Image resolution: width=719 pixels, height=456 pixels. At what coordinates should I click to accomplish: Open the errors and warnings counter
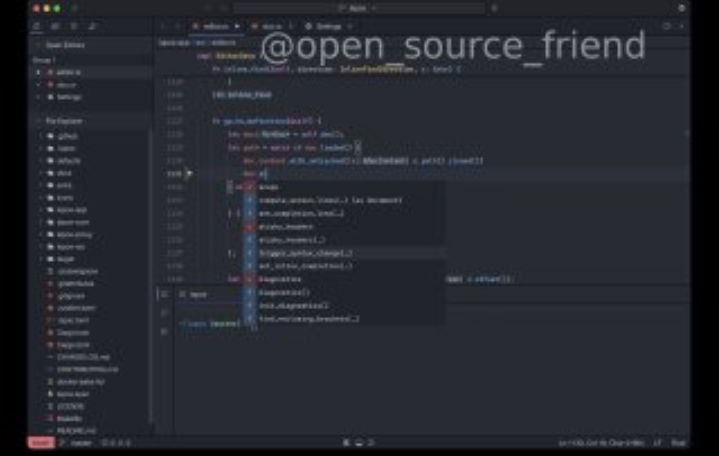[116, 443]
